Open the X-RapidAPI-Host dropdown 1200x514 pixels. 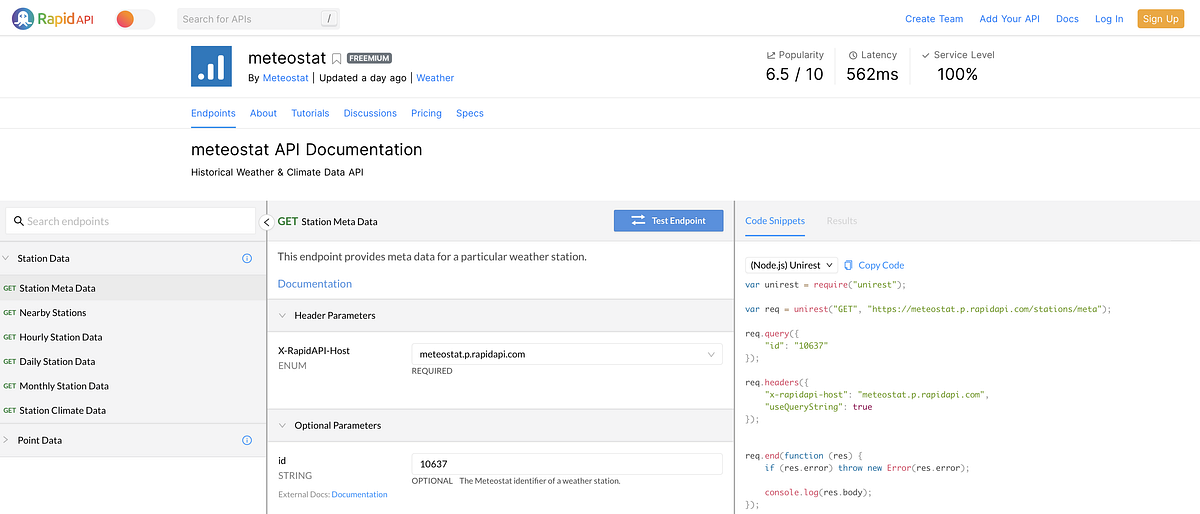point(567,354)
